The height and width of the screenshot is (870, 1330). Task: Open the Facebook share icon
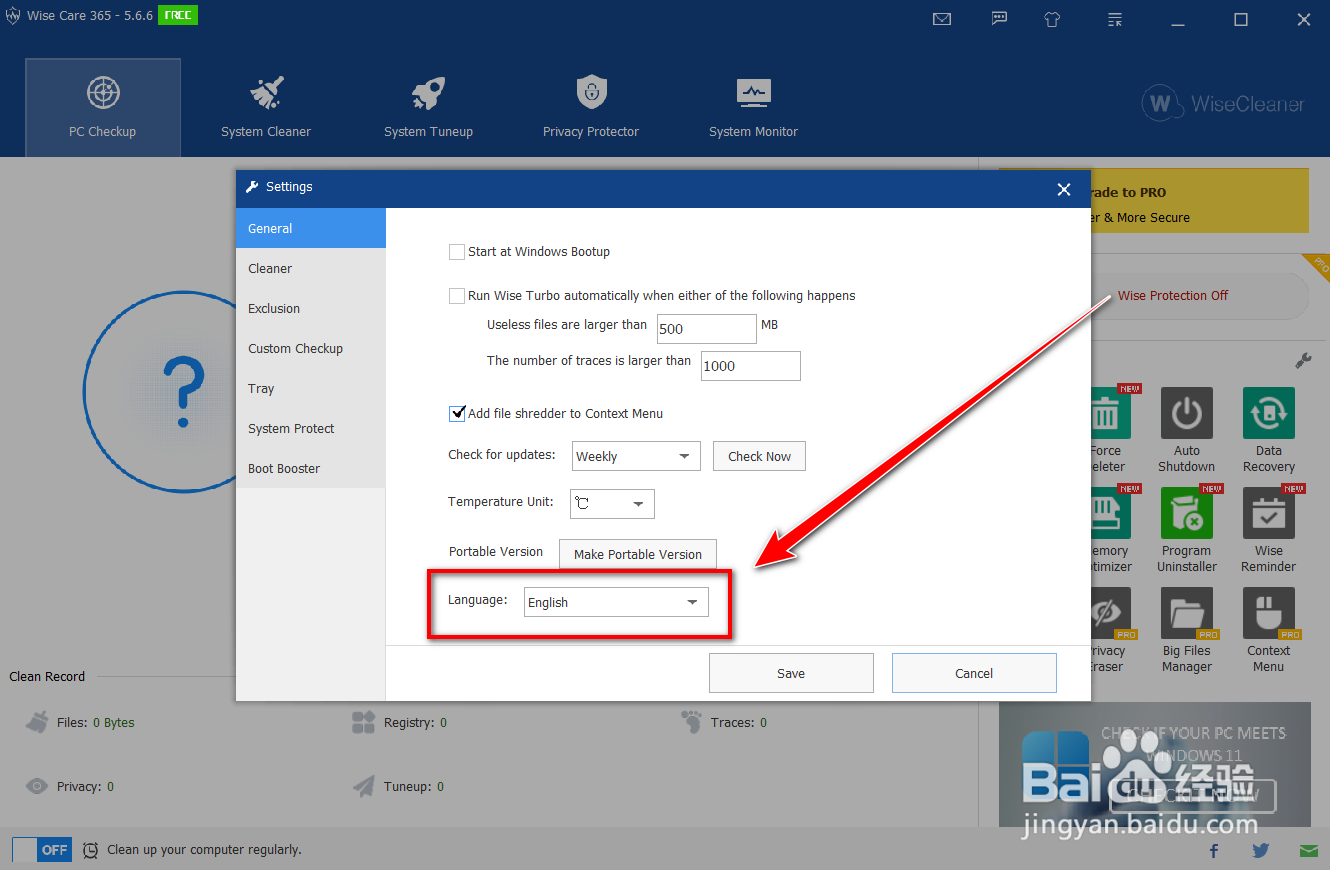tap(1214, 851)
